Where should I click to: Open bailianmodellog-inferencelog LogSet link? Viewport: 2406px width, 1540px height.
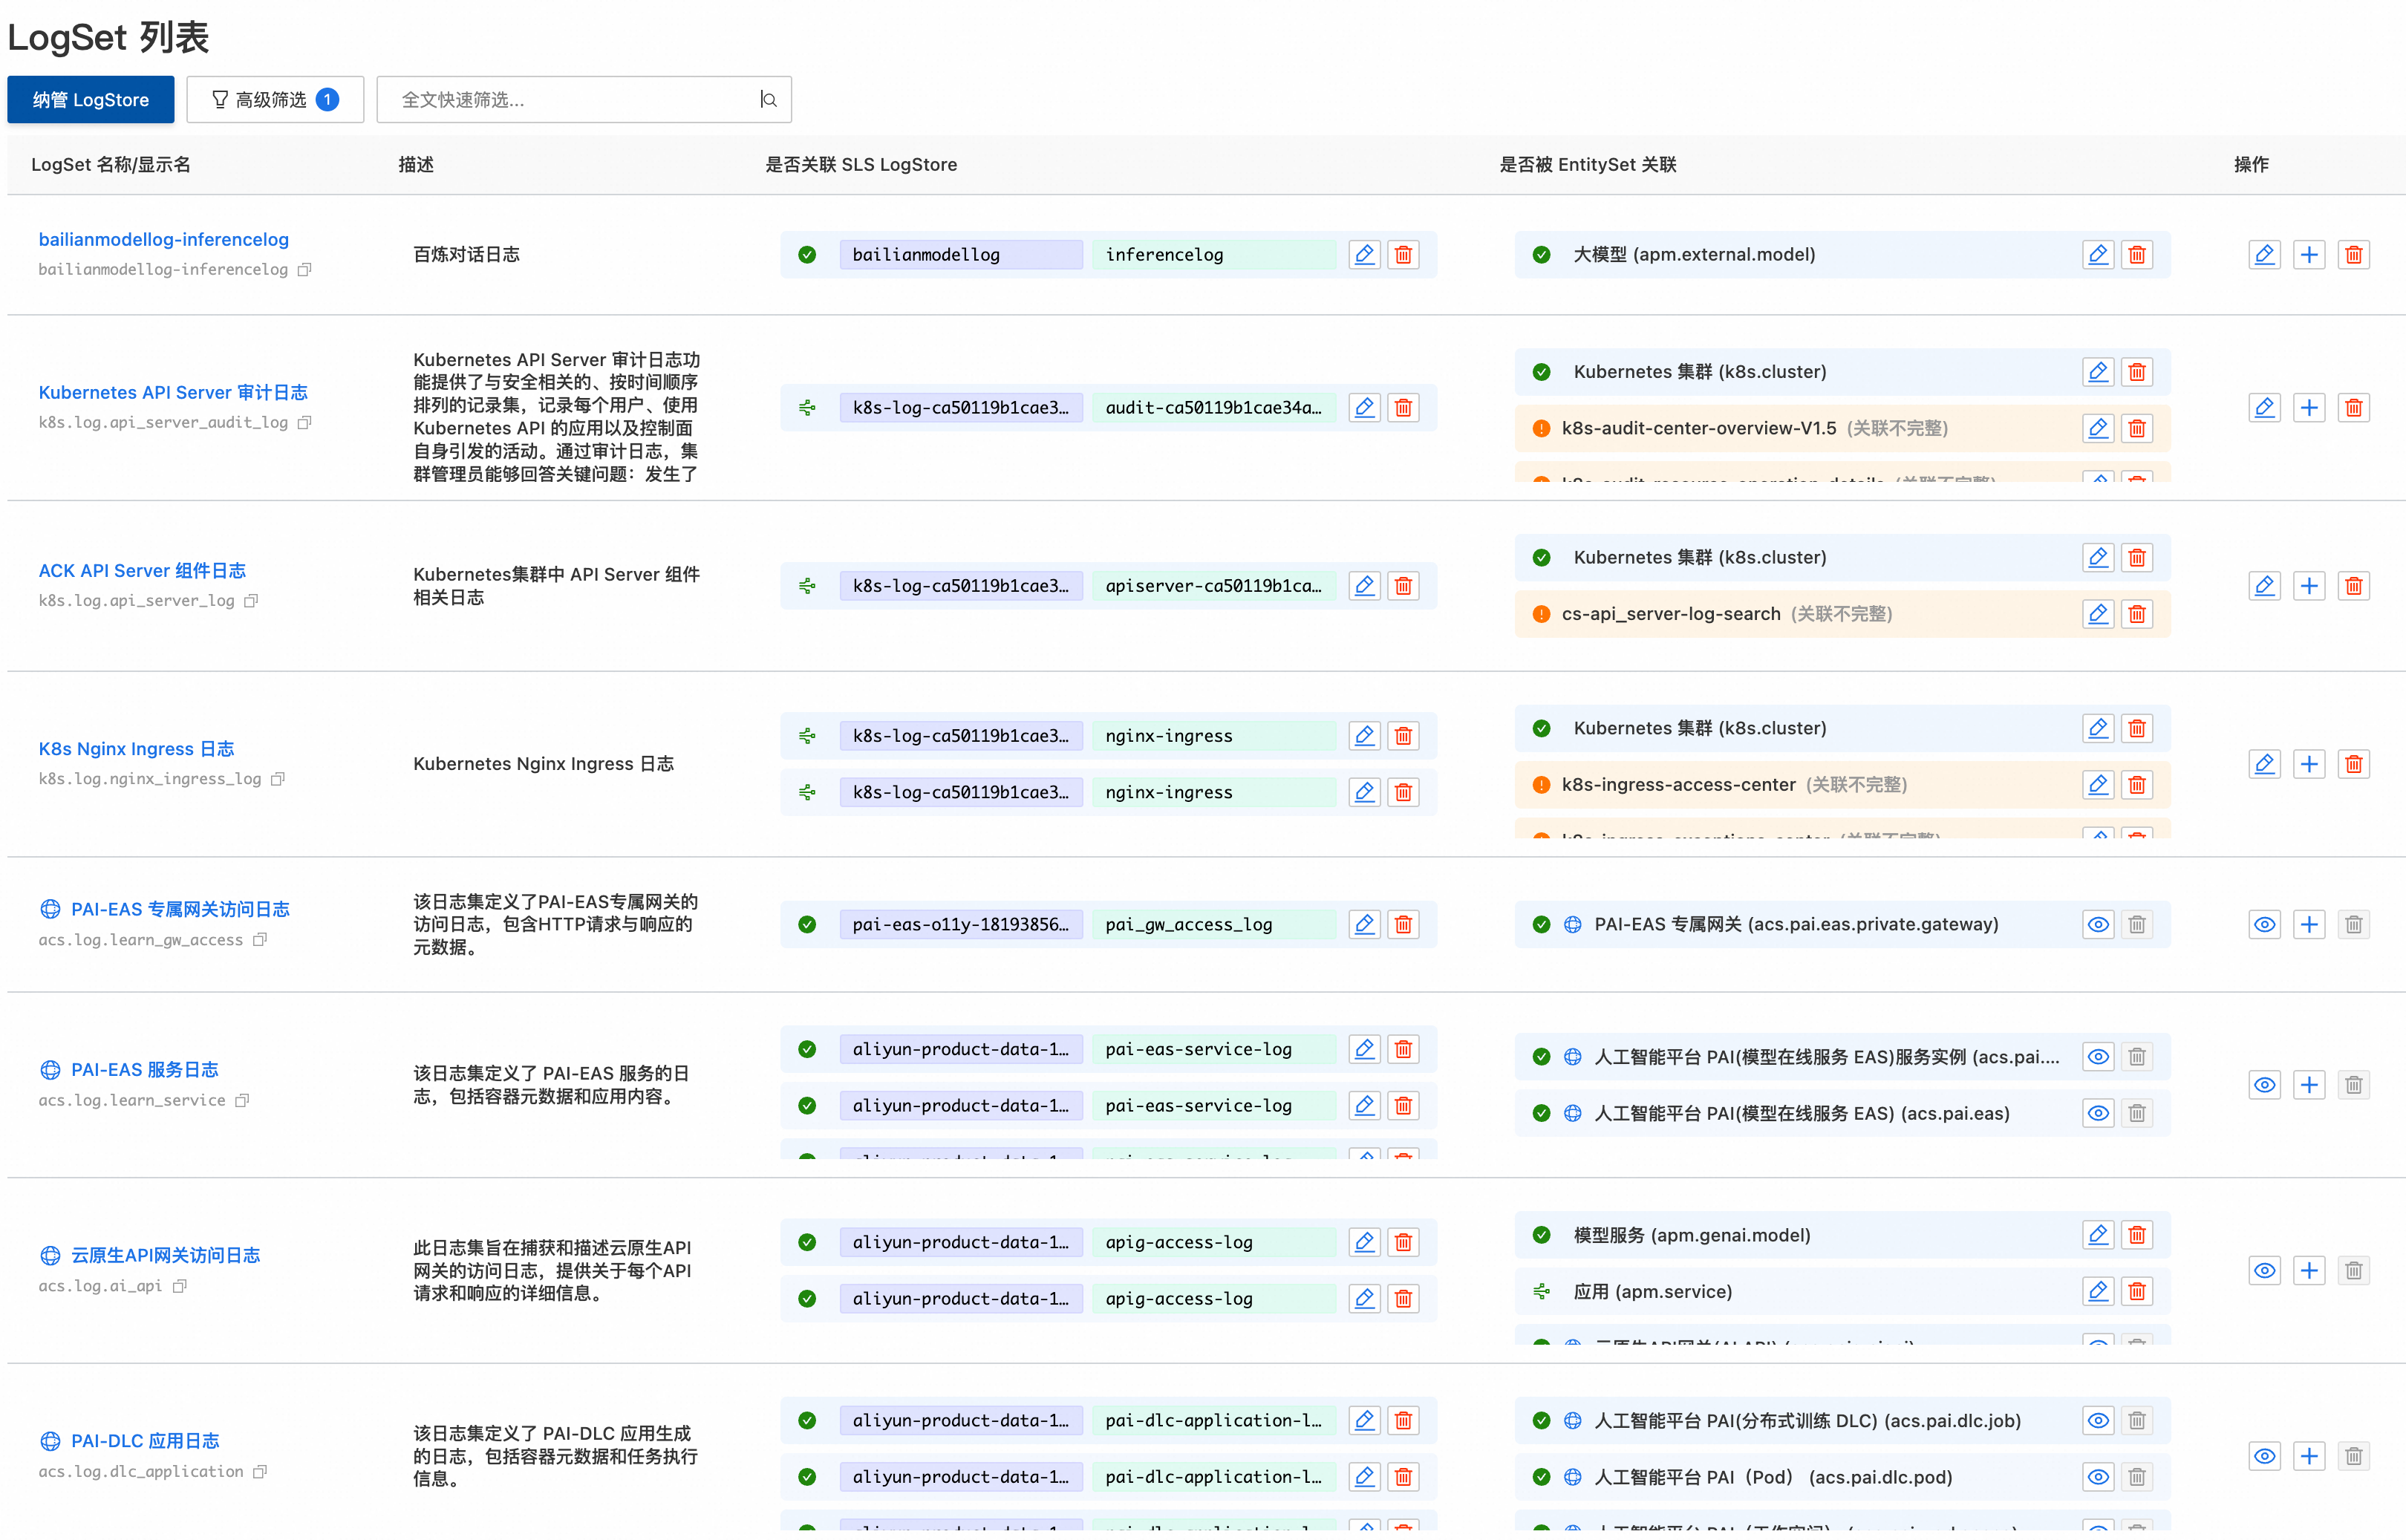[163, 239]
